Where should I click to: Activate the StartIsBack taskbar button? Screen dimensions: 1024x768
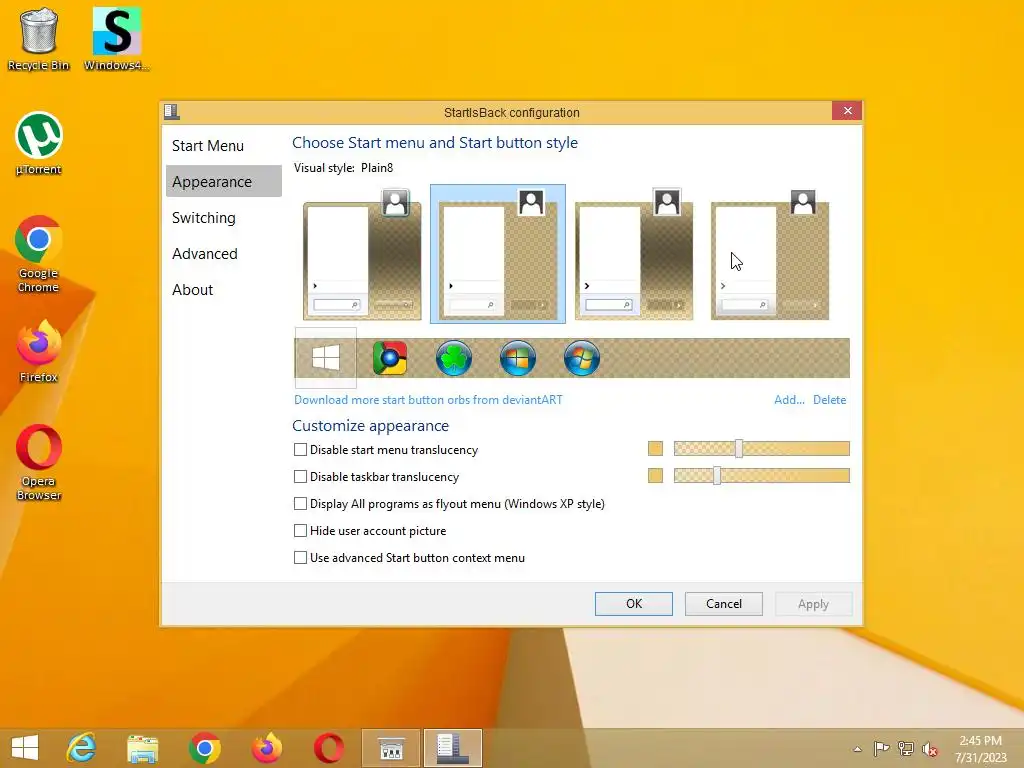(453, 748)
